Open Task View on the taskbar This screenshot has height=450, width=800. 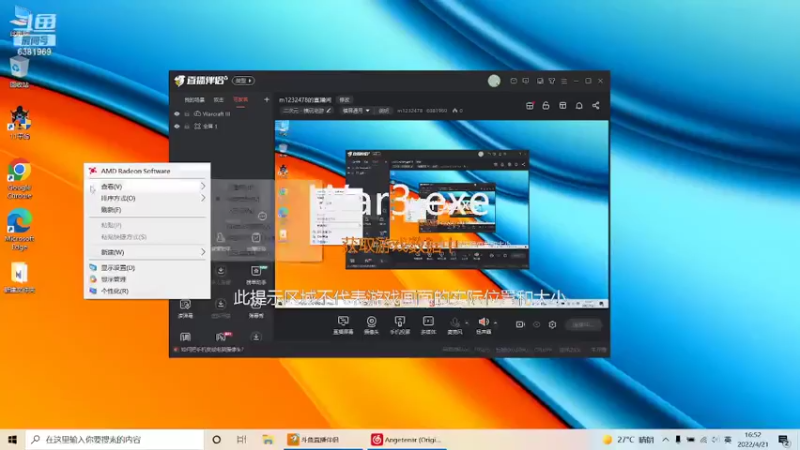[x=242, y=439]
